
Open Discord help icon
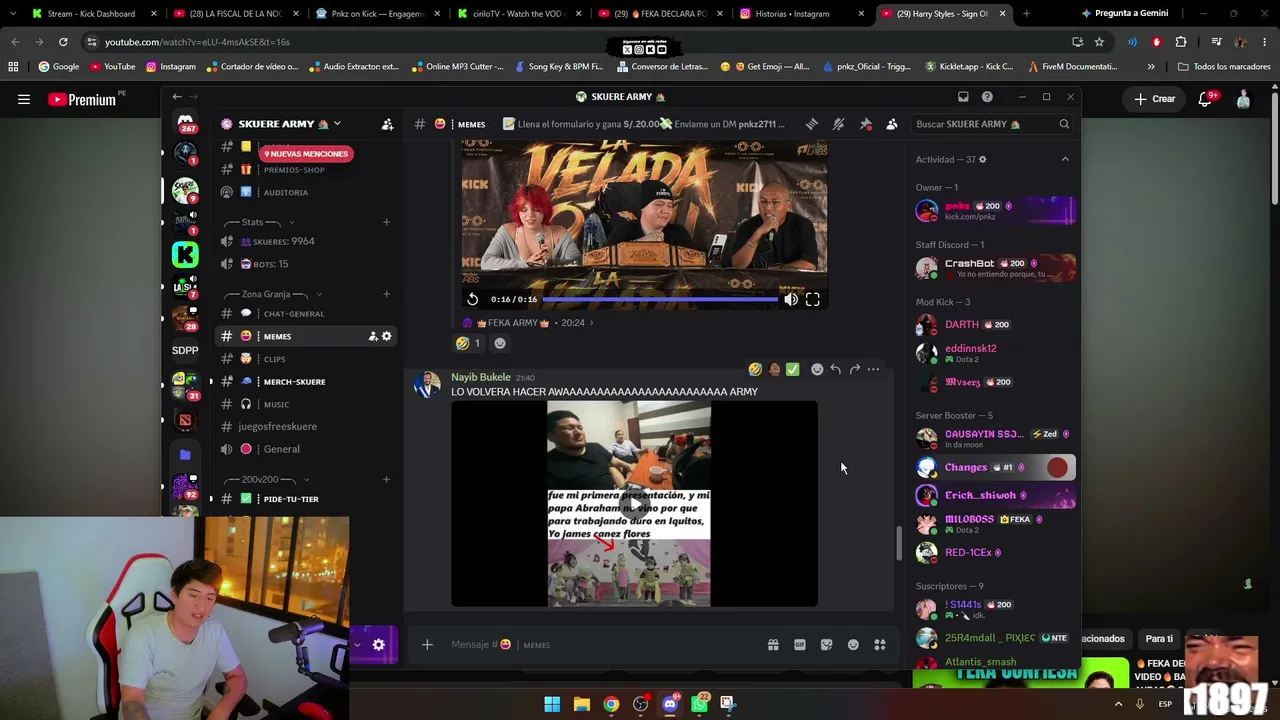point(987,97)
